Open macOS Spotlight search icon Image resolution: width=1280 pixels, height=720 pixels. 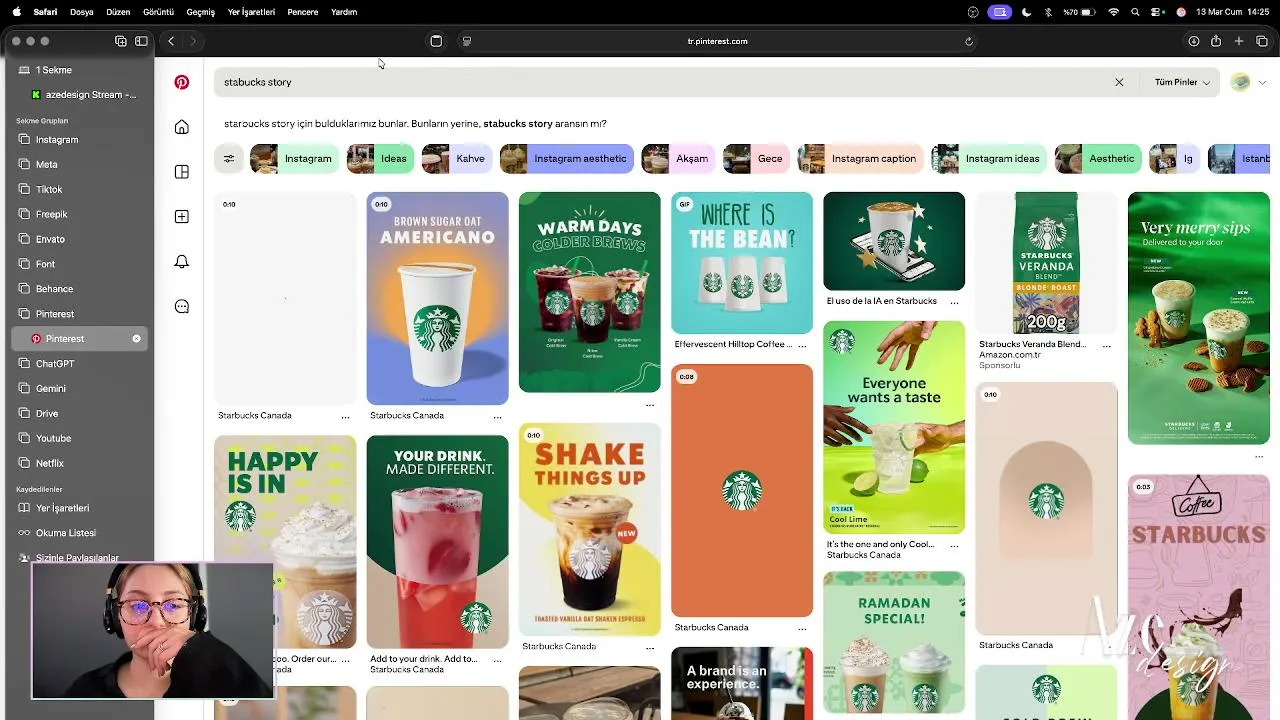tap(1135, 12)
